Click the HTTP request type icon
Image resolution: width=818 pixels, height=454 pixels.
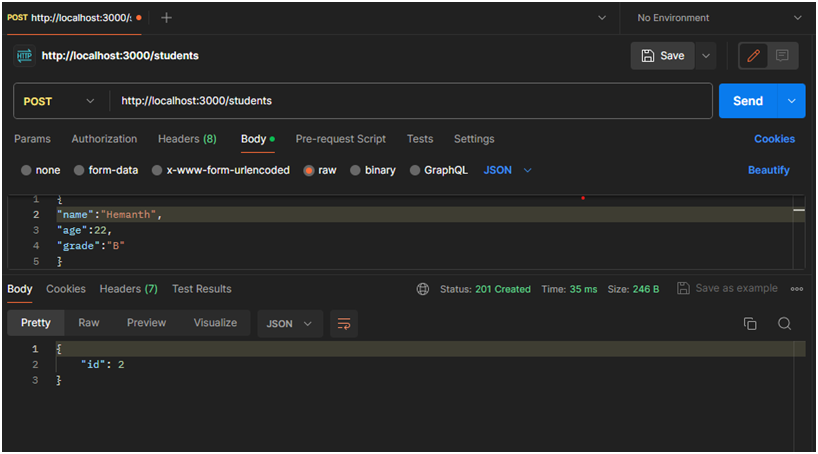click(x=24, y=56)
